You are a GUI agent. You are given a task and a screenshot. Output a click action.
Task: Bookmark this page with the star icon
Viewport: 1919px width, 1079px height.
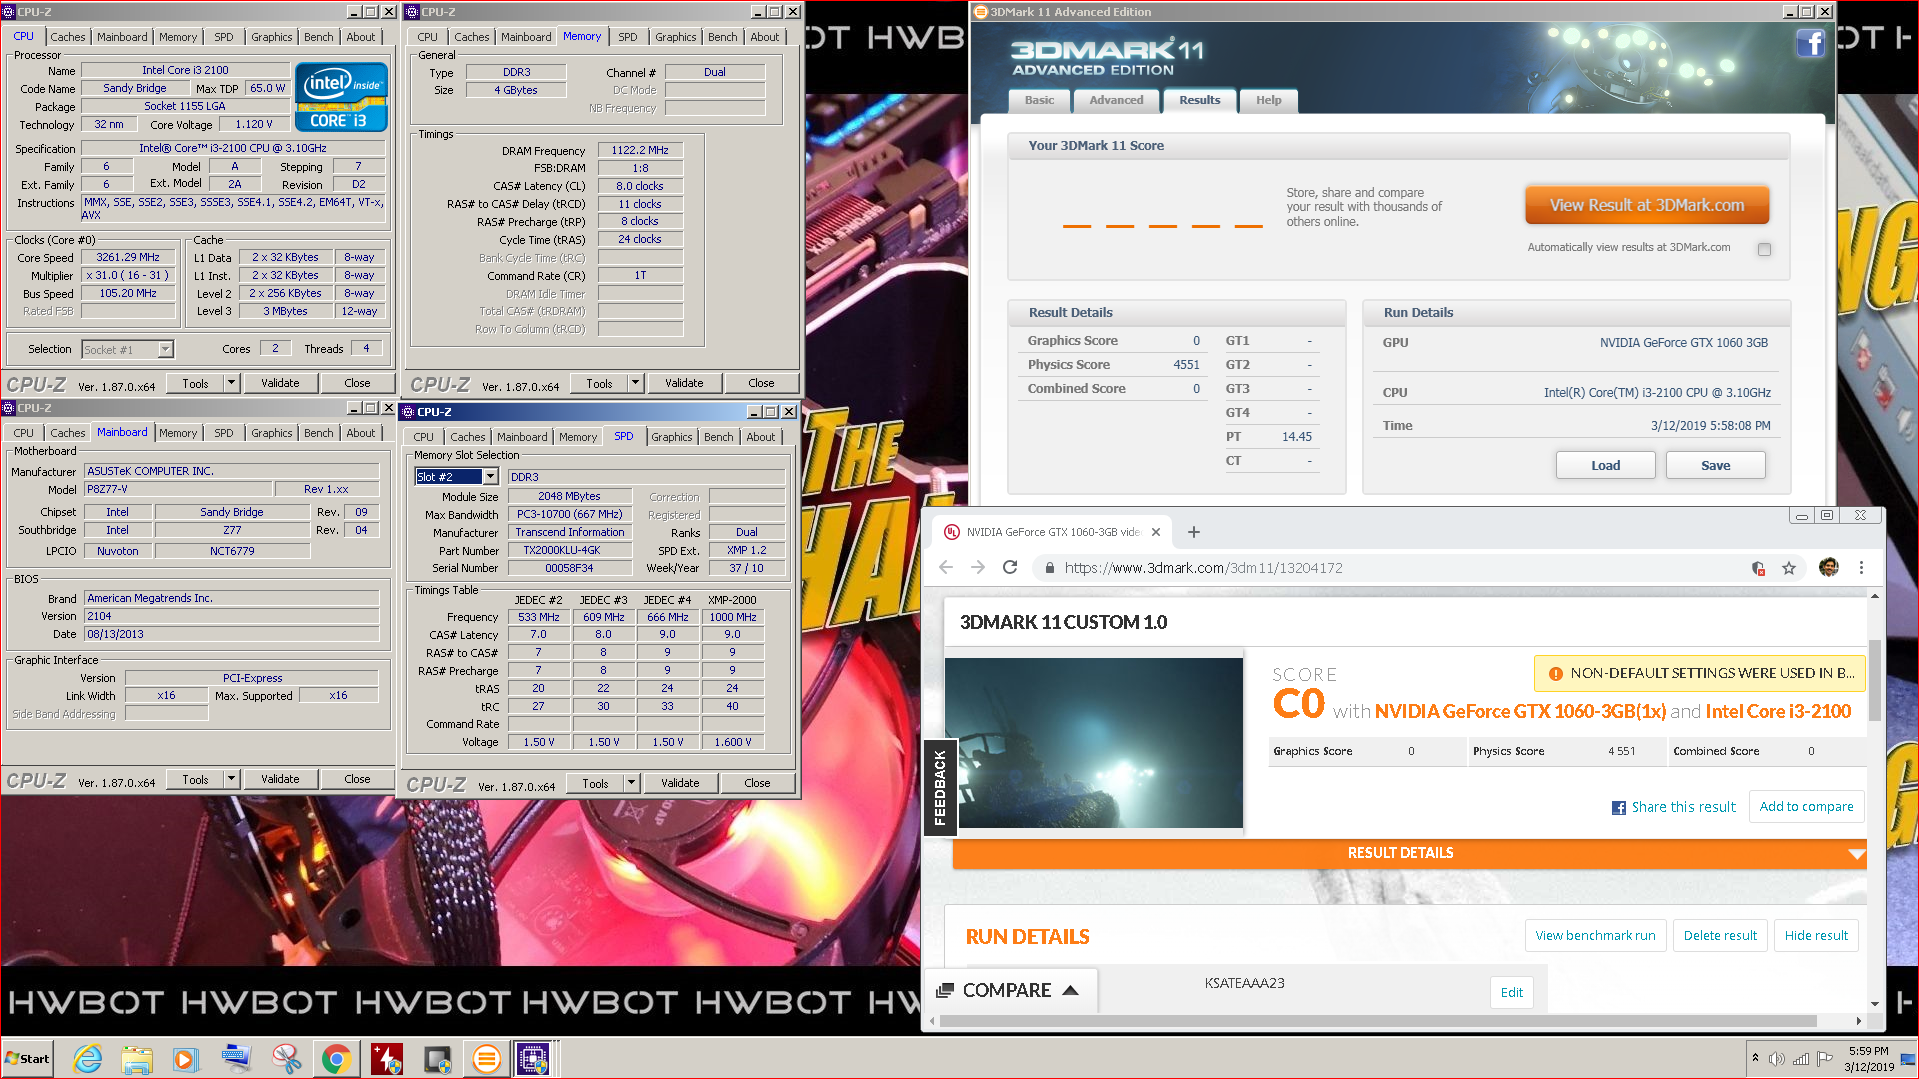pyautogui.click(x=1789, y=568)
